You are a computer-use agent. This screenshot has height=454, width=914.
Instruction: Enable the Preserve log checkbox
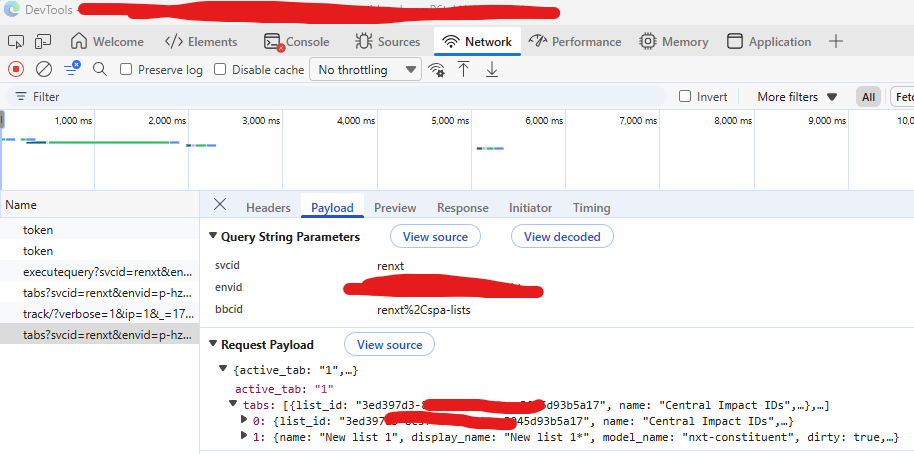[126, 70]
